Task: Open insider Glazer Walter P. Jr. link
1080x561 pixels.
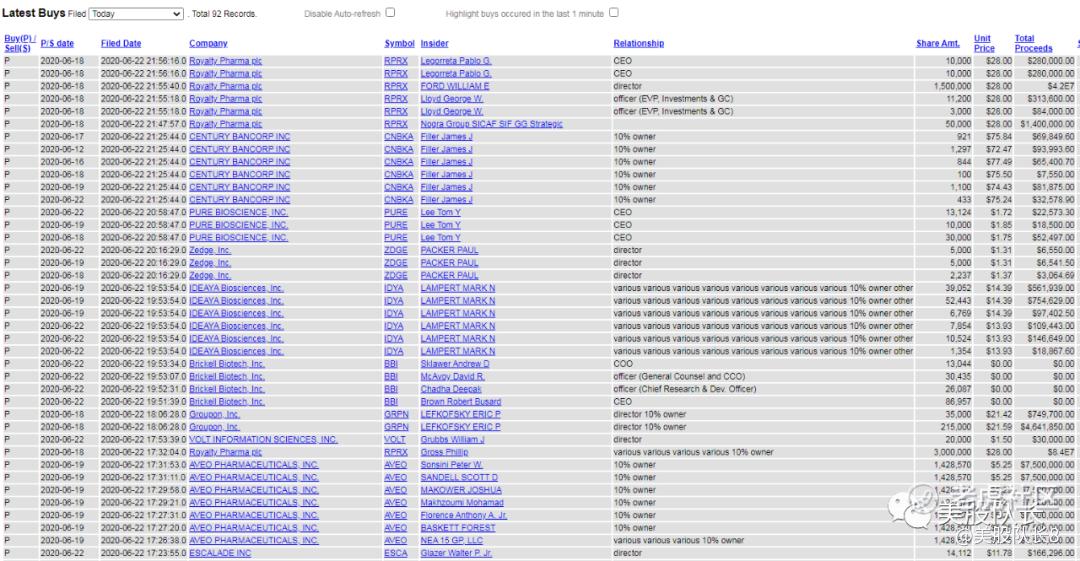Action: pos(457,553)
